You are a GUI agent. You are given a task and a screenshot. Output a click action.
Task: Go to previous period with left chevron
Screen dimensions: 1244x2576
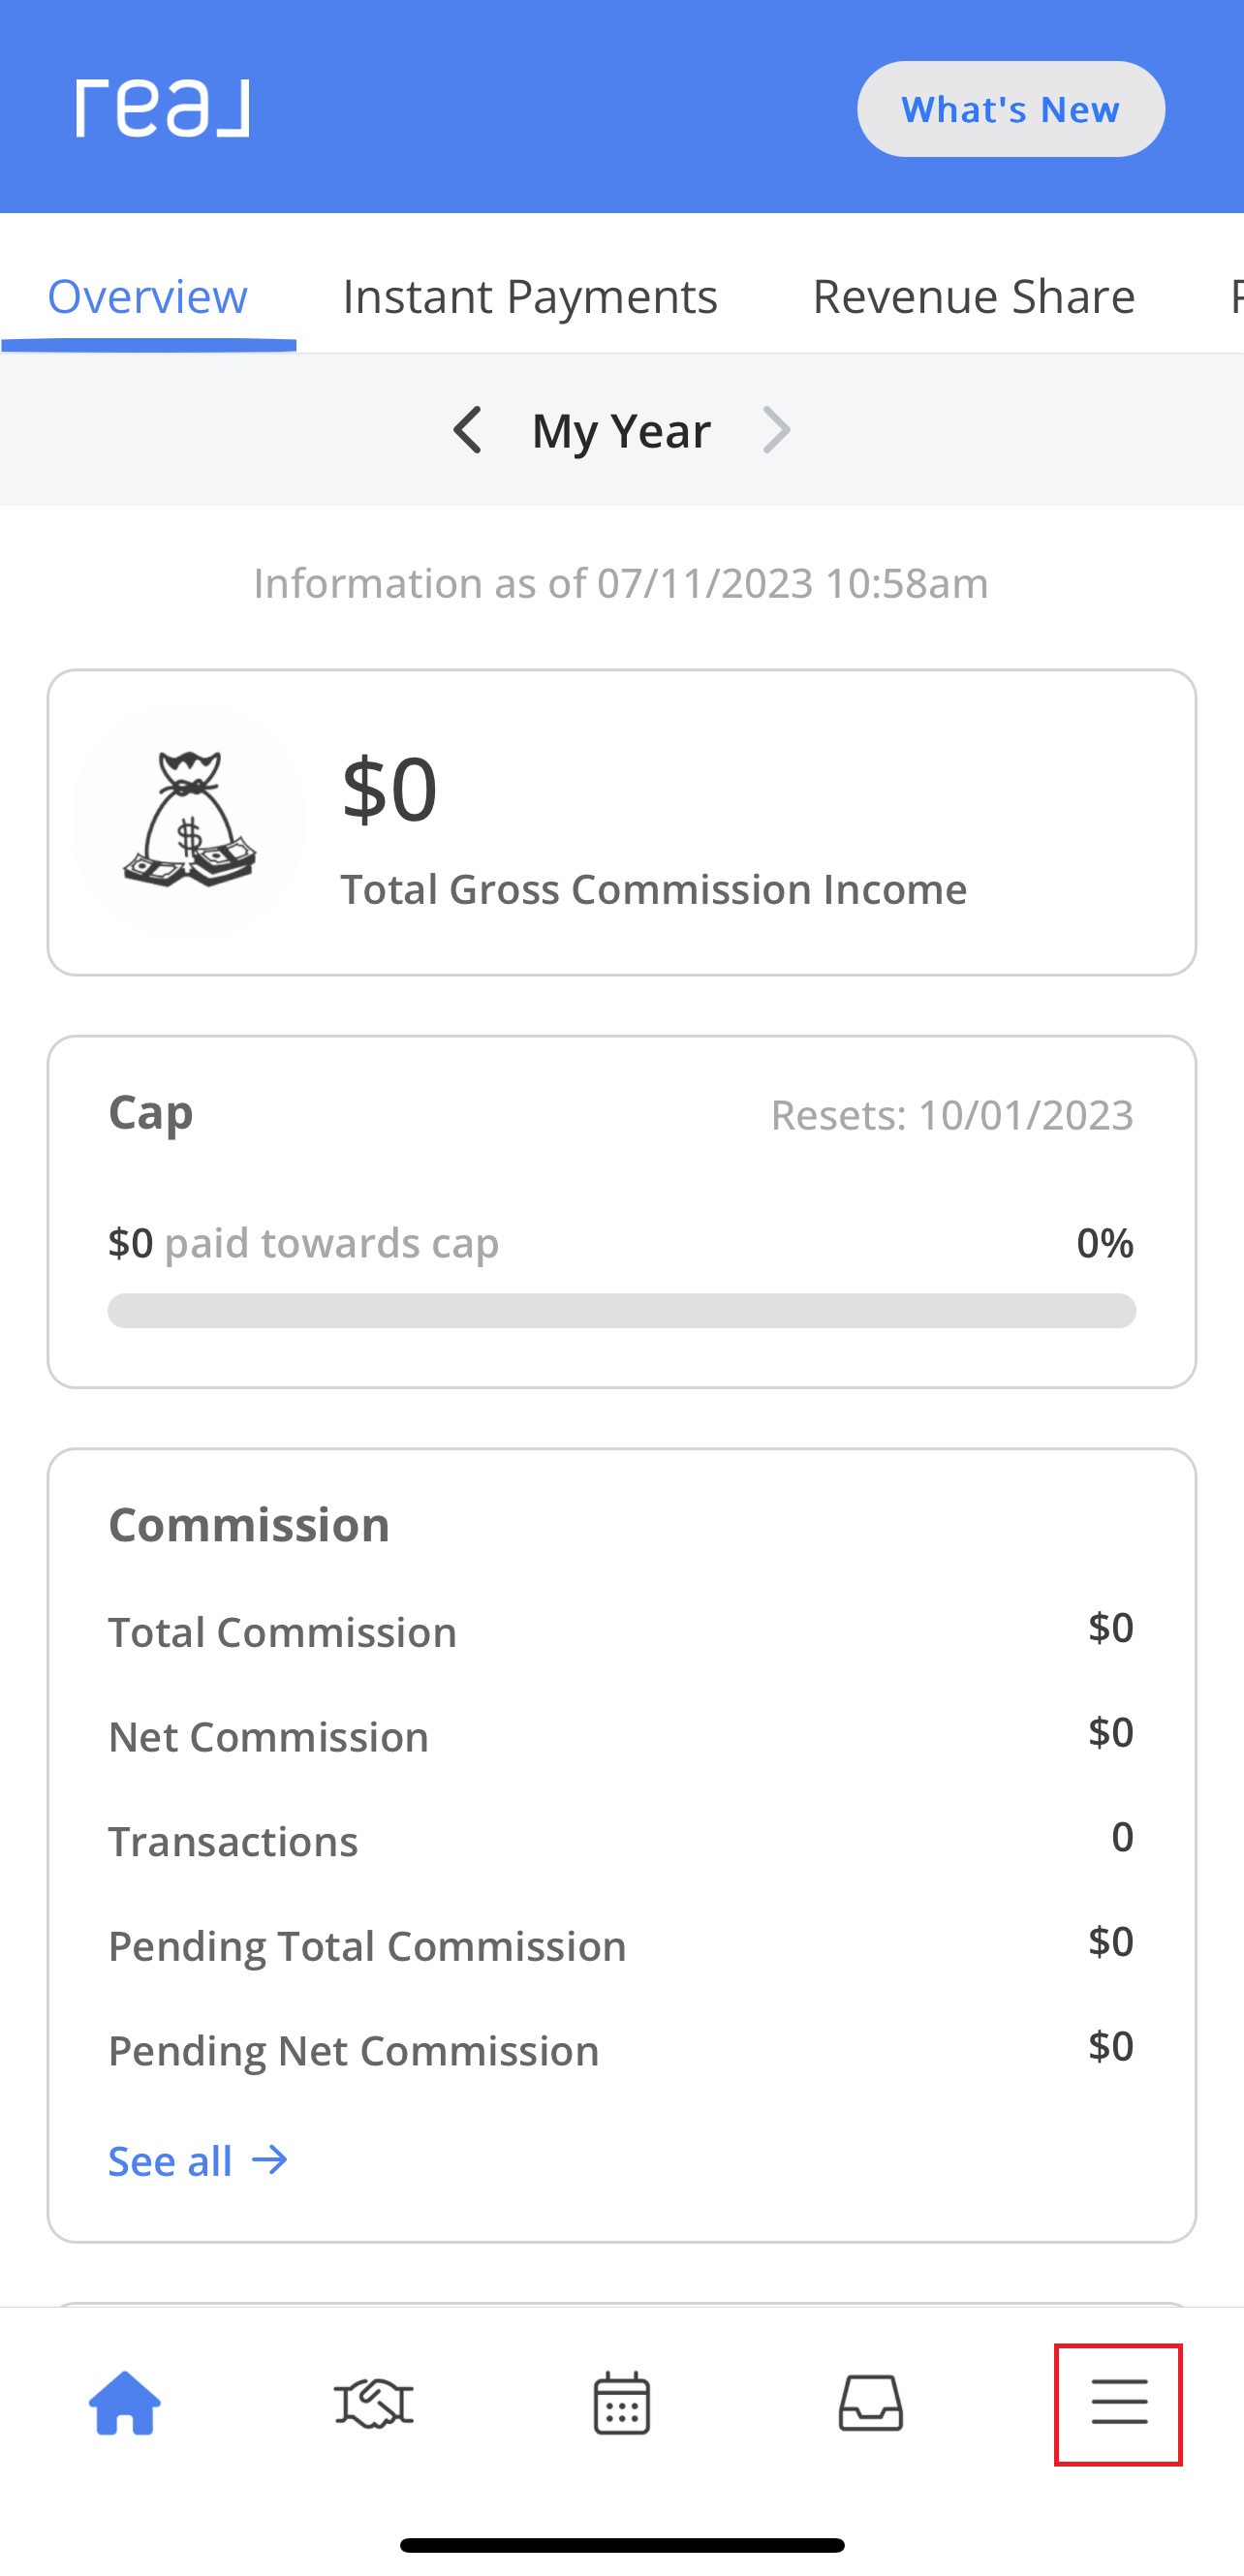[x=468, y=430]
